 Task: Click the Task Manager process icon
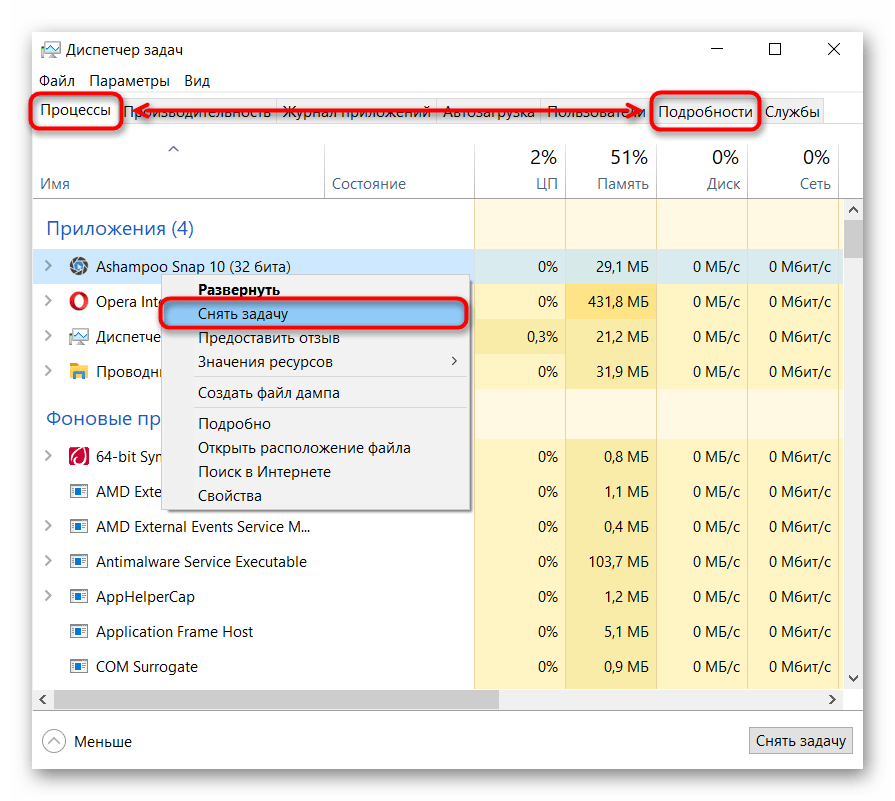tap(78, 337)
